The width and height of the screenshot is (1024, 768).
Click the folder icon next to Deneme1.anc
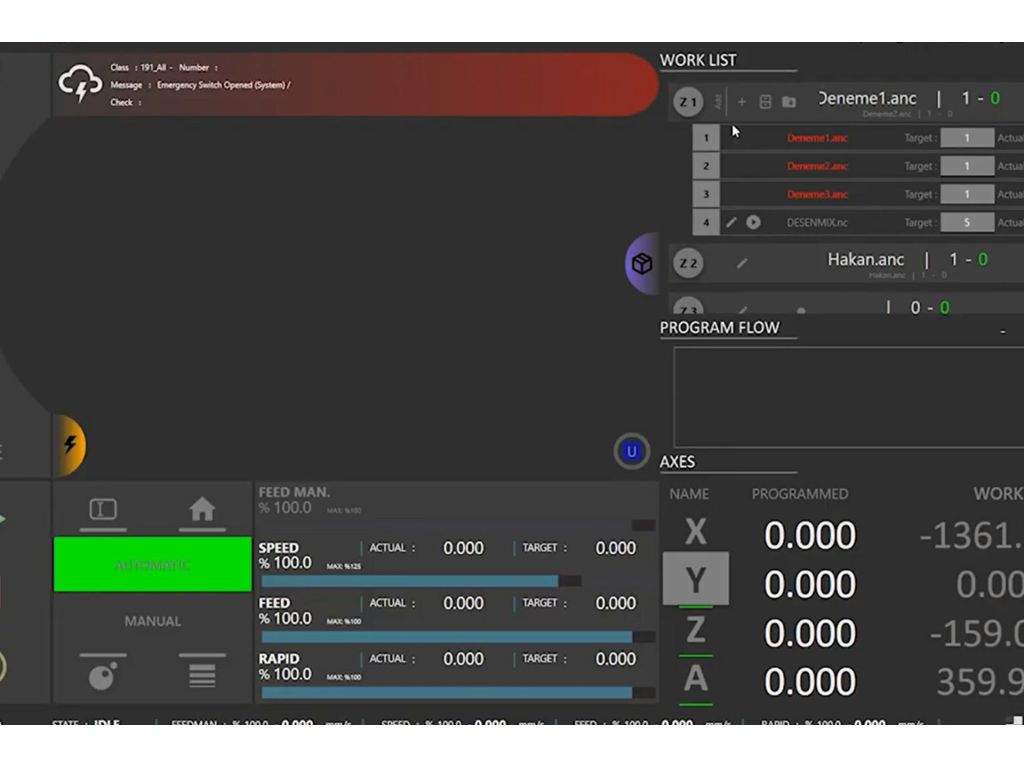pyautogui.click(x=789, y=102)
